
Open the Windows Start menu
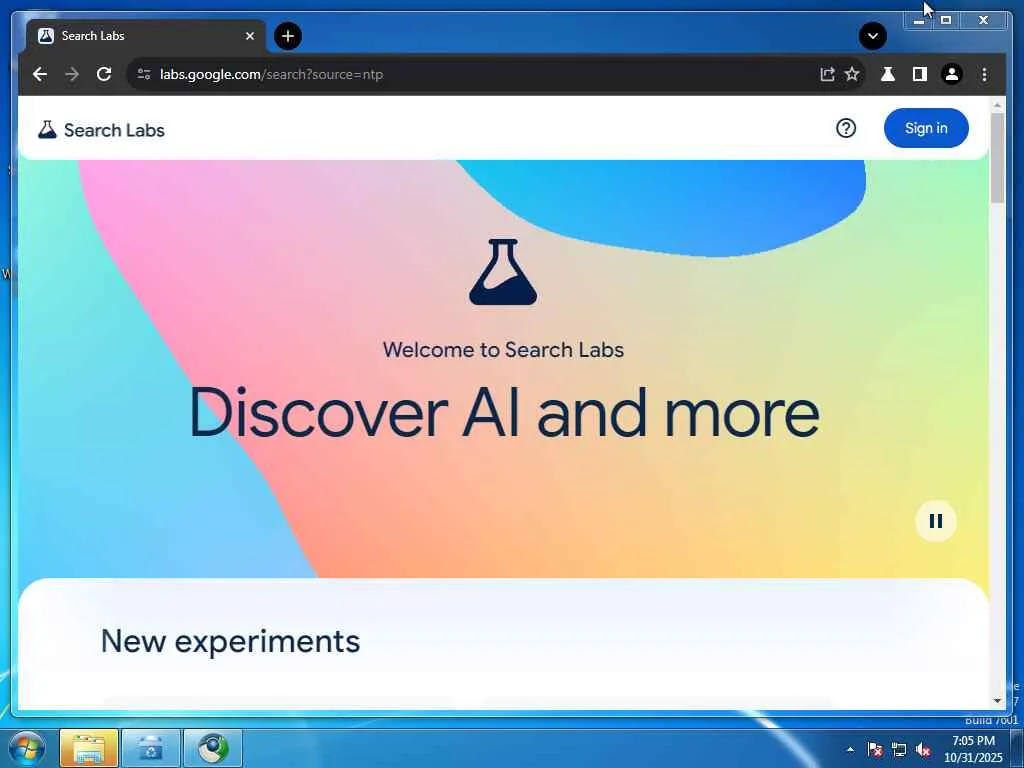(x=26, y=748)
